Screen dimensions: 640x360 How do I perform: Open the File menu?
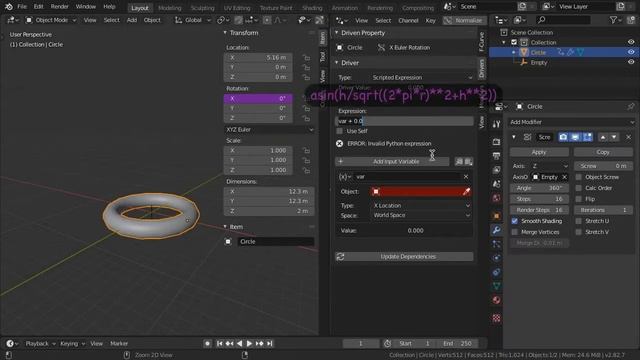(22, 7)
